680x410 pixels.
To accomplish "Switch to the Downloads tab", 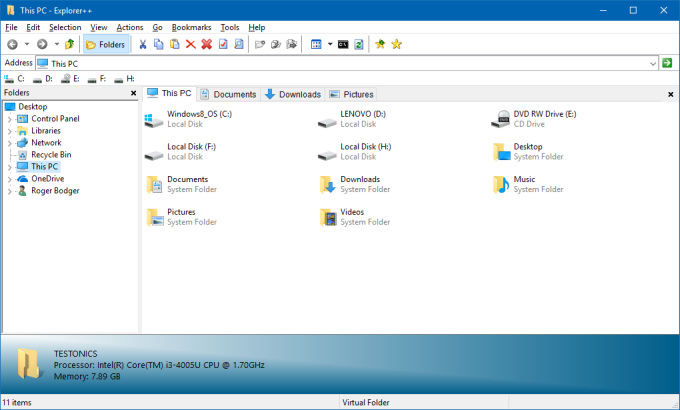I will 292,94.
